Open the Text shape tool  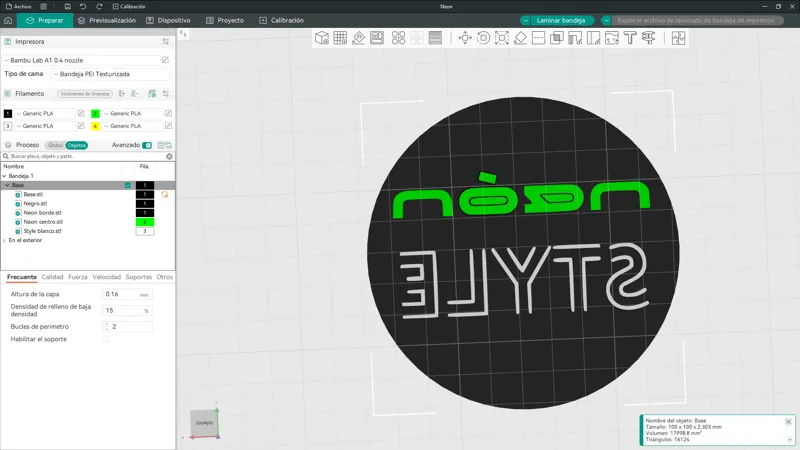(630, 38)
